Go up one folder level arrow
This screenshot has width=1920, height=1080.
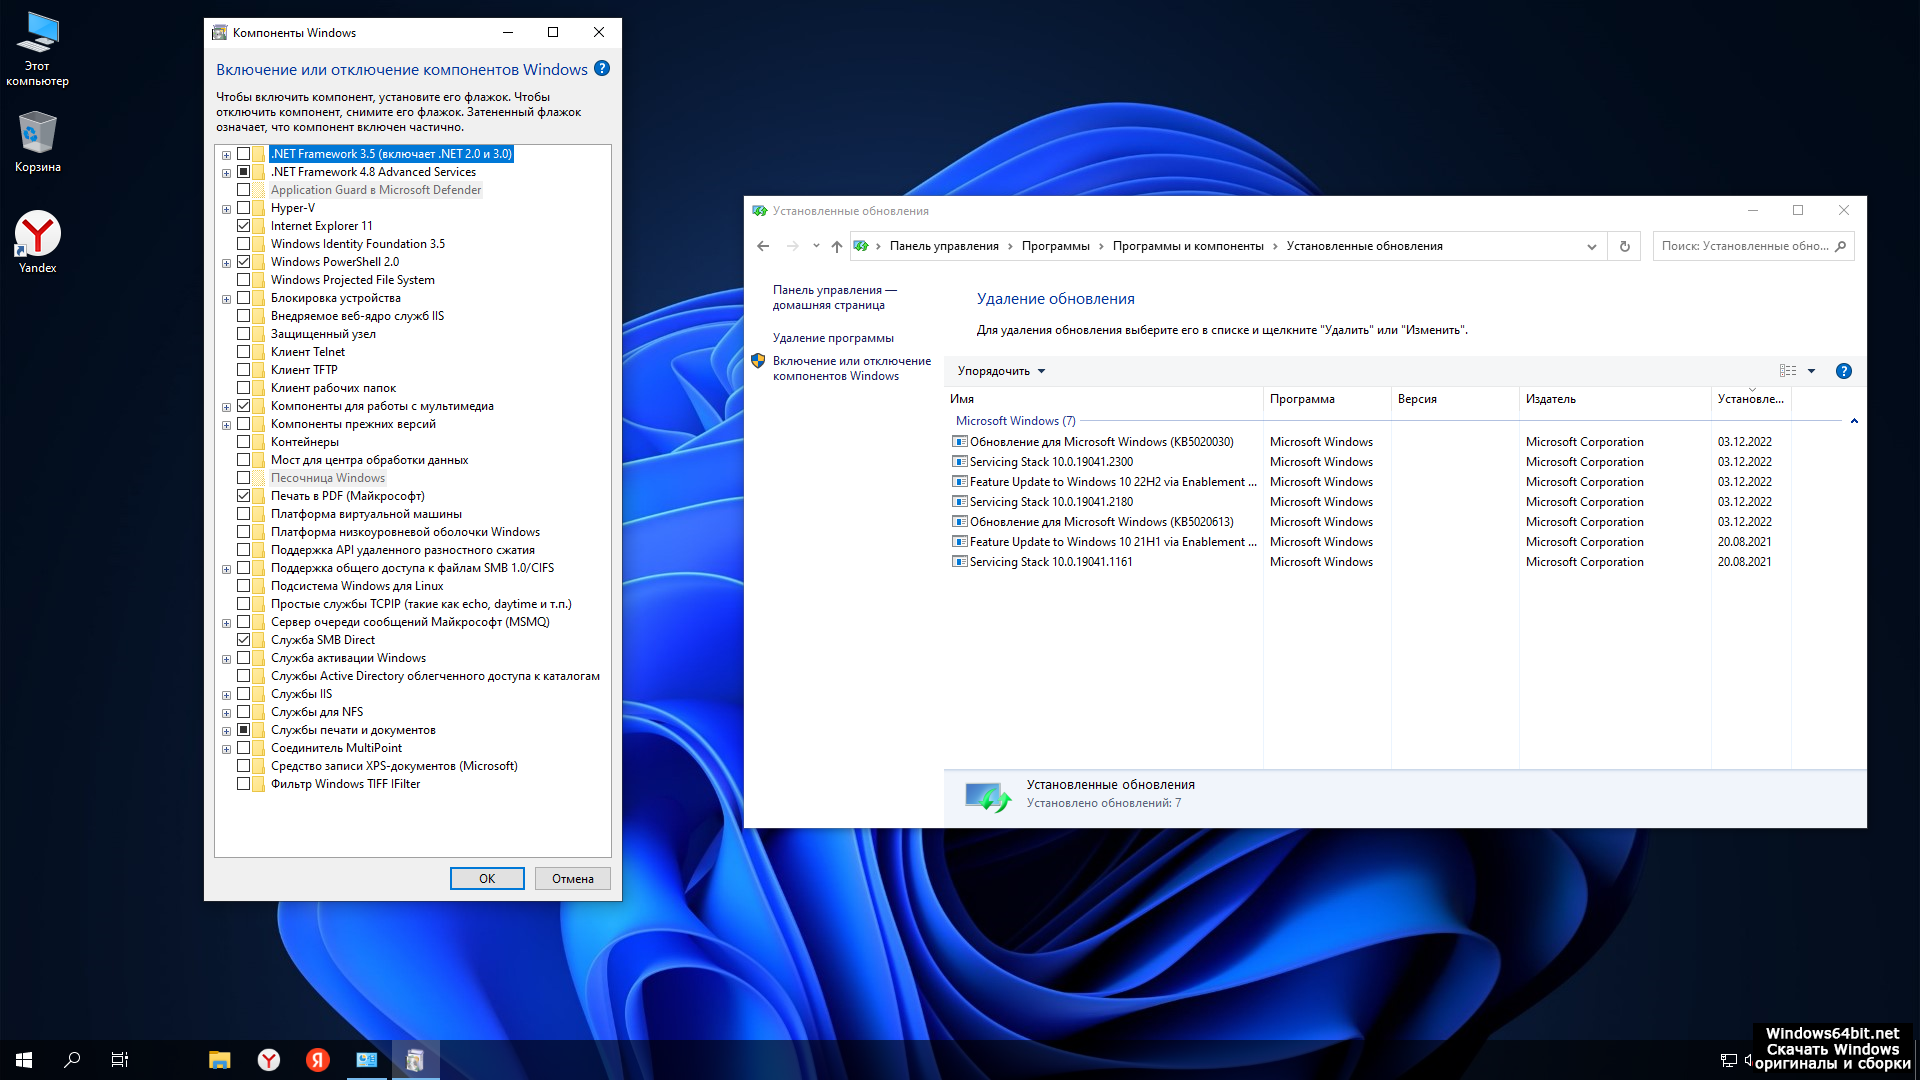pos(837,246)
